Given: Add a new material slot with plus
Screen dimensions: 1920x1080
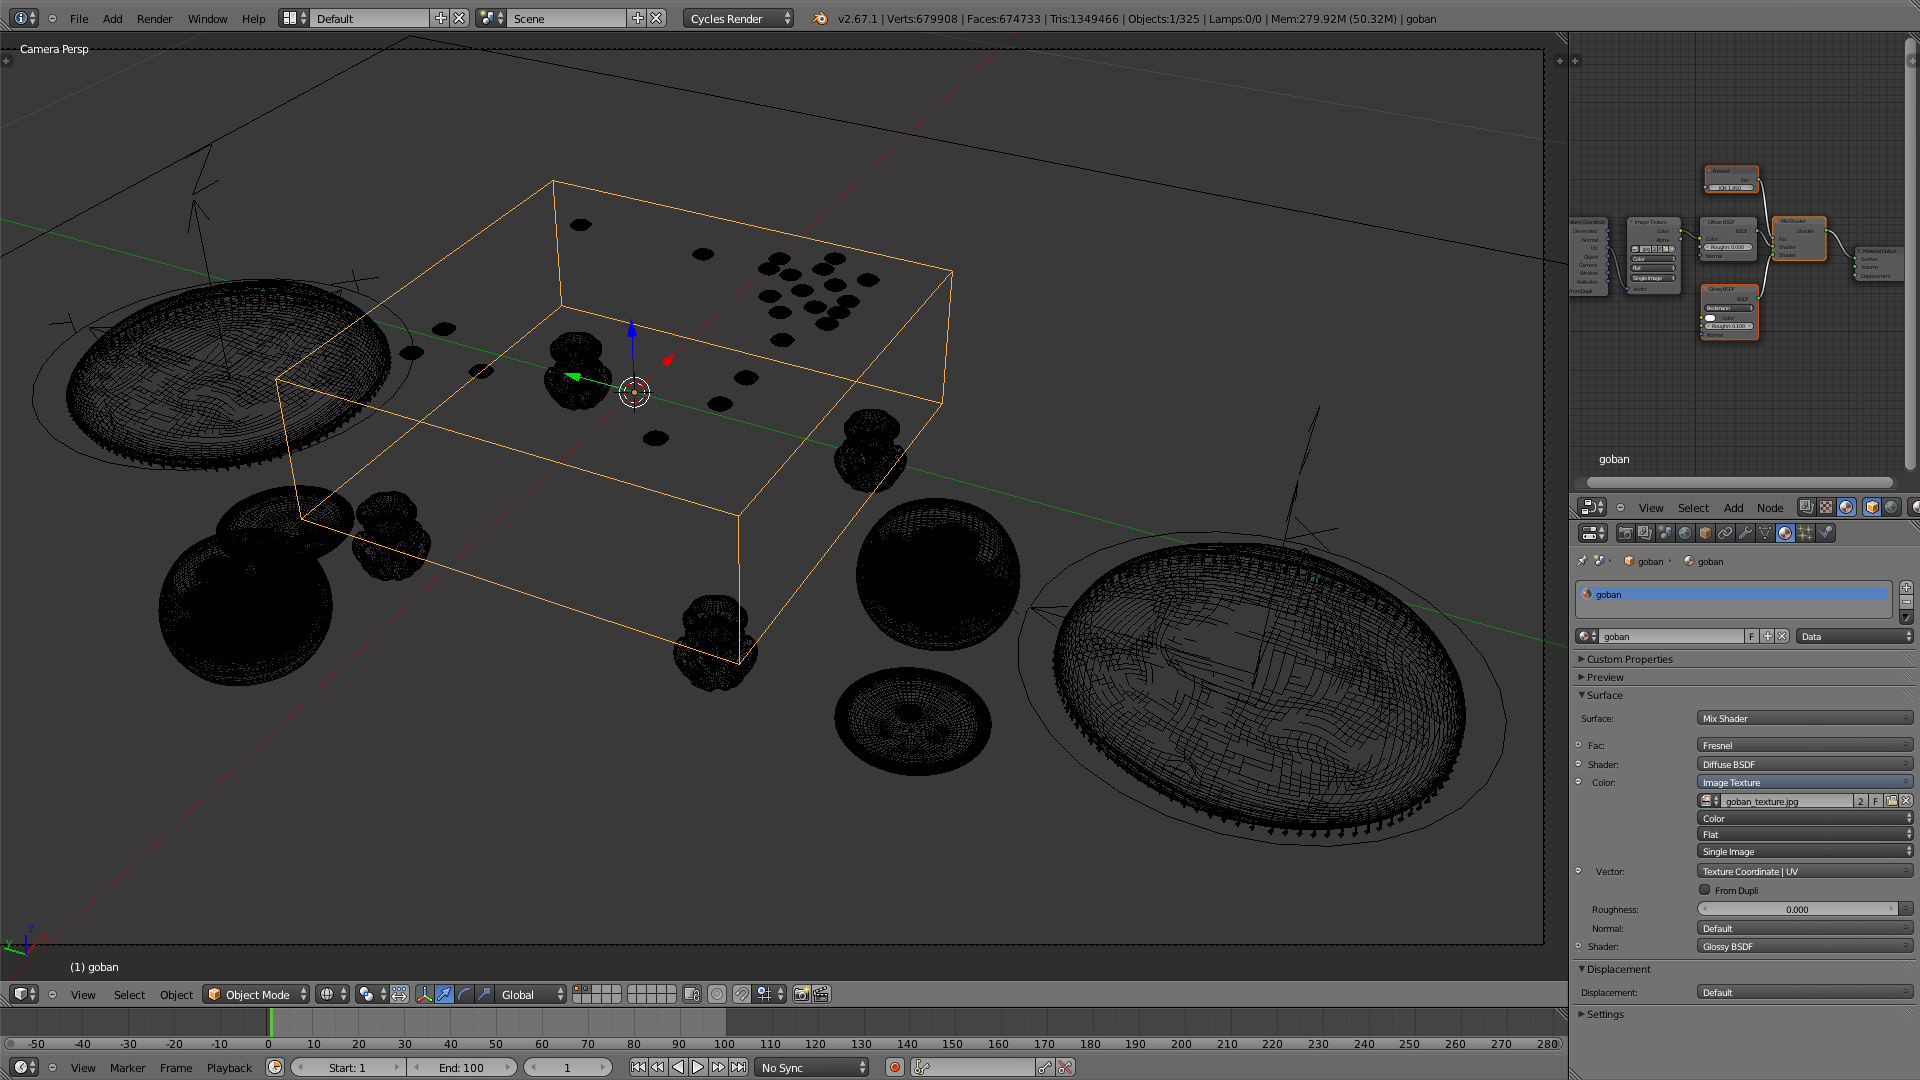Looking at the screenshot, I should click(x=1906, y=588).
